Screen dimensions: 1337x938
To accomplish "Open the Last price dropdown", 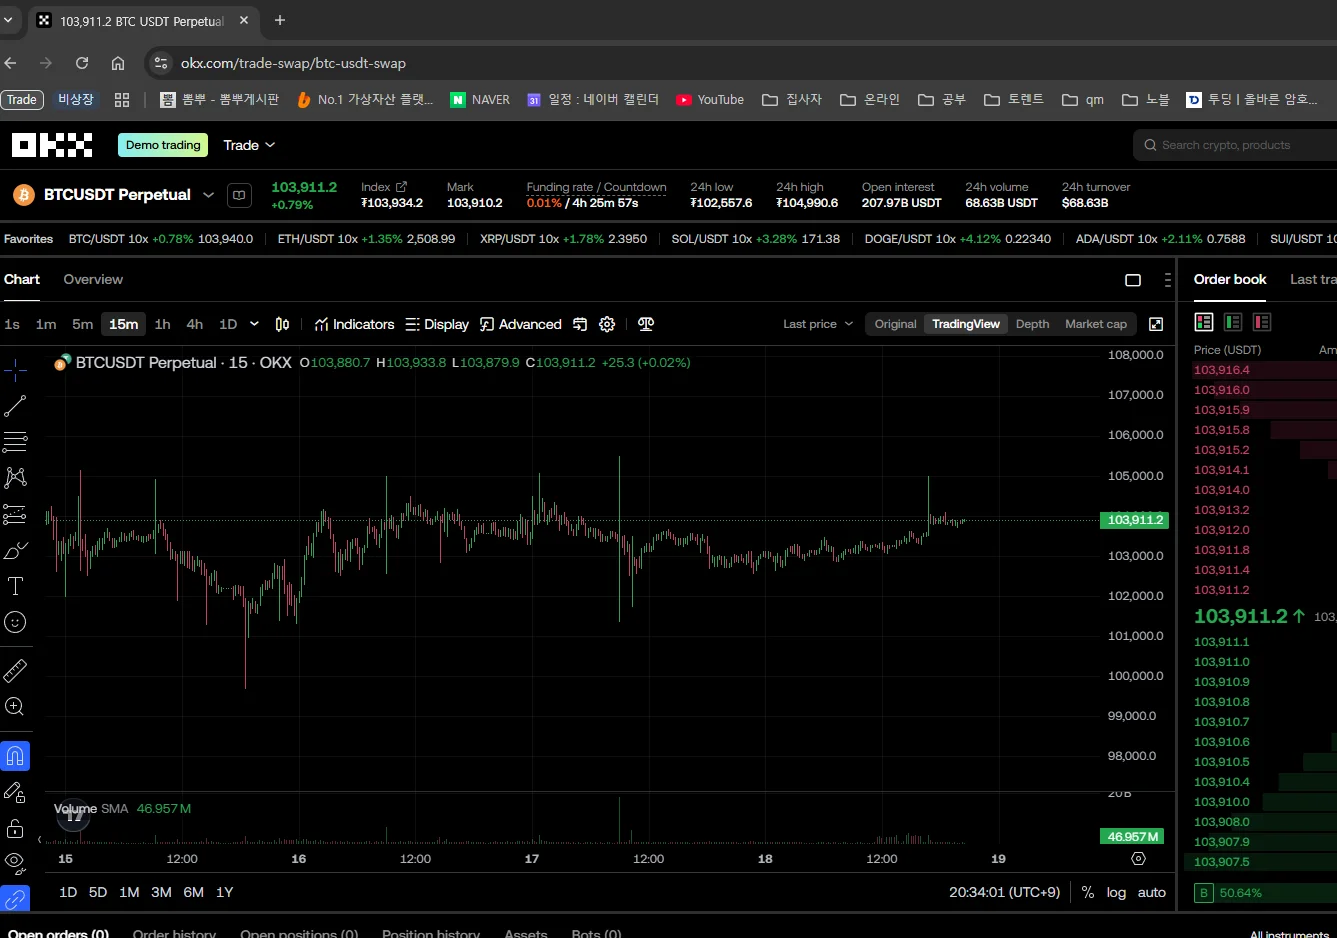I will click(x=817, y=324).
